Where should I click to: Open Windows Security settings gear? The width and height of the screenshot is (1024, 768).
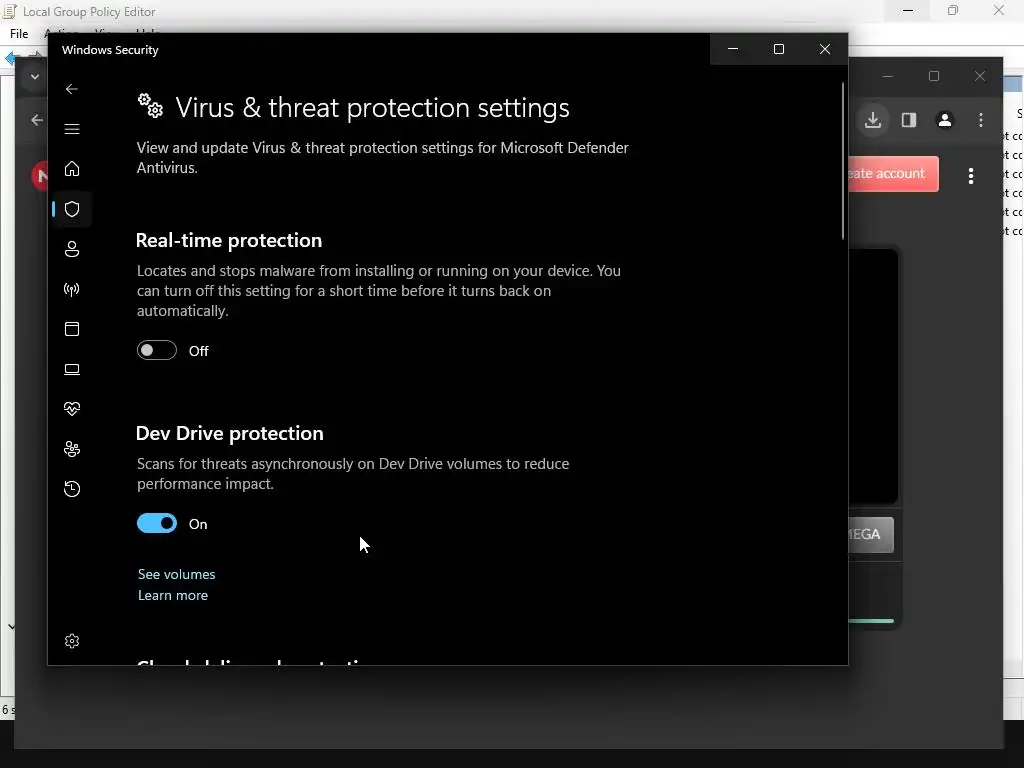[x=72, y=641]
